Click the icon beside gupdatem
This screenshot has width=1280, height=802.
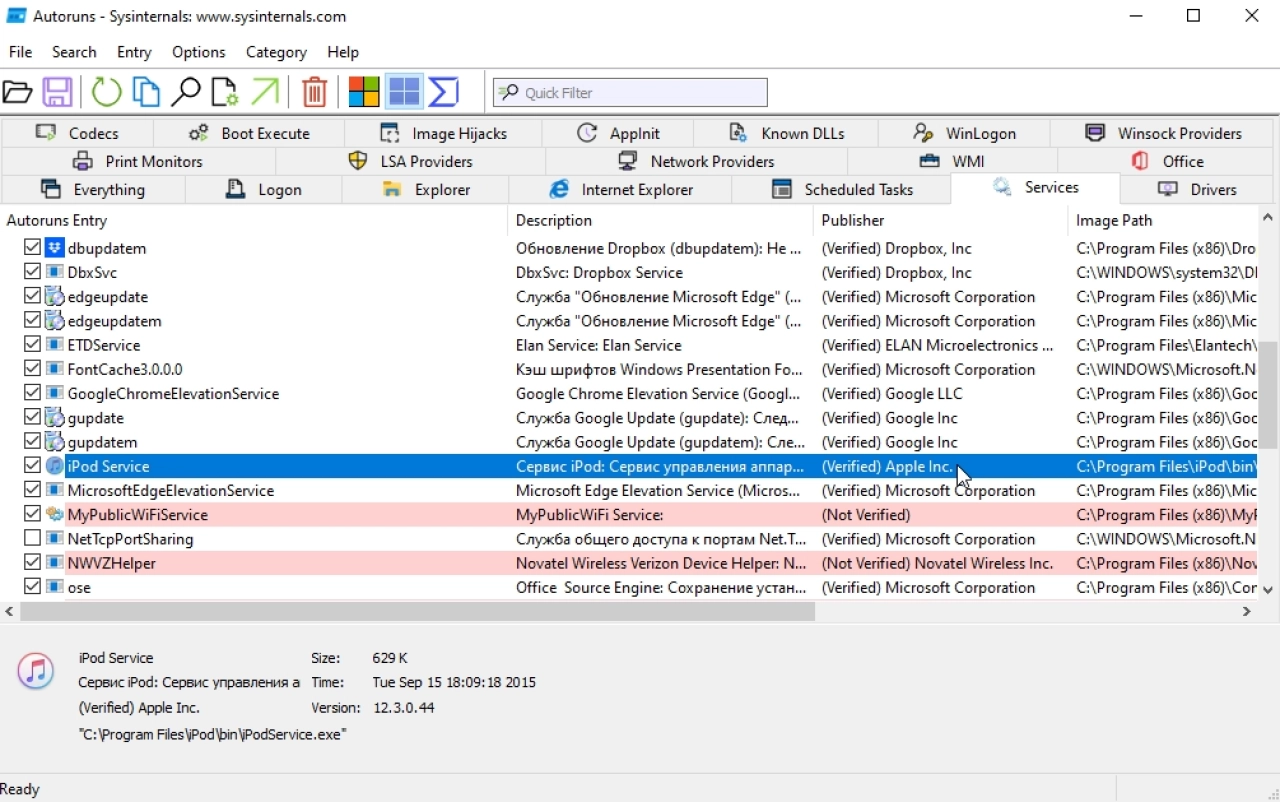point(54,442)
